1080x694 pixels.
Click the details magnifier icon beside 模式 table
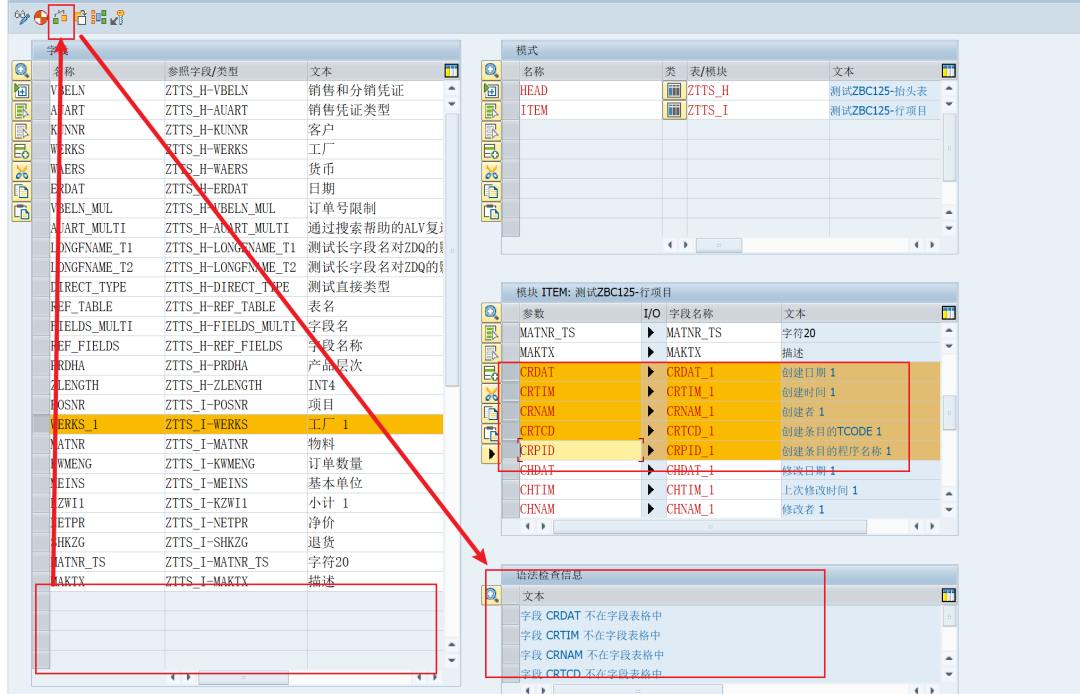point(491,70)
